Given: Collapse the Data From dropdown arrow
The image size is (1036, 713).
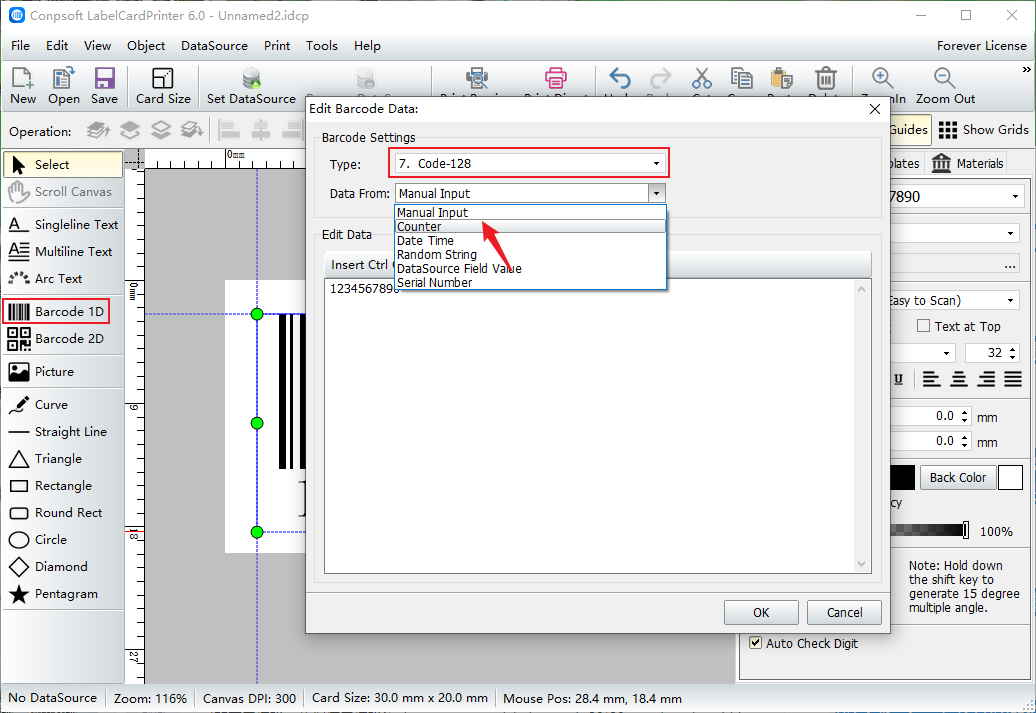Looking at the screenshot, I should coord(656,193).
